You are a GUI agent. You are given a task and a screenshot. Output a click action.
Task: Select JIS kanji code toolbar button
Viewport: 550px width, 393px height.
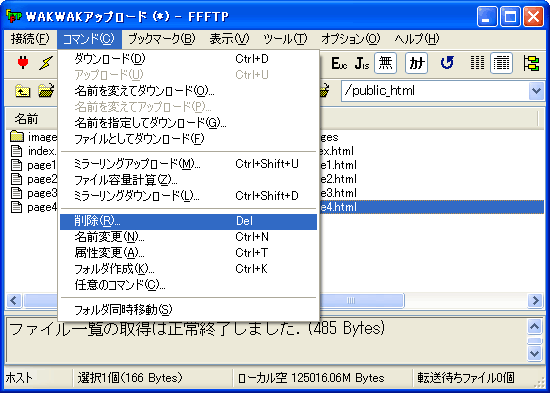click(x=362, y=64)
